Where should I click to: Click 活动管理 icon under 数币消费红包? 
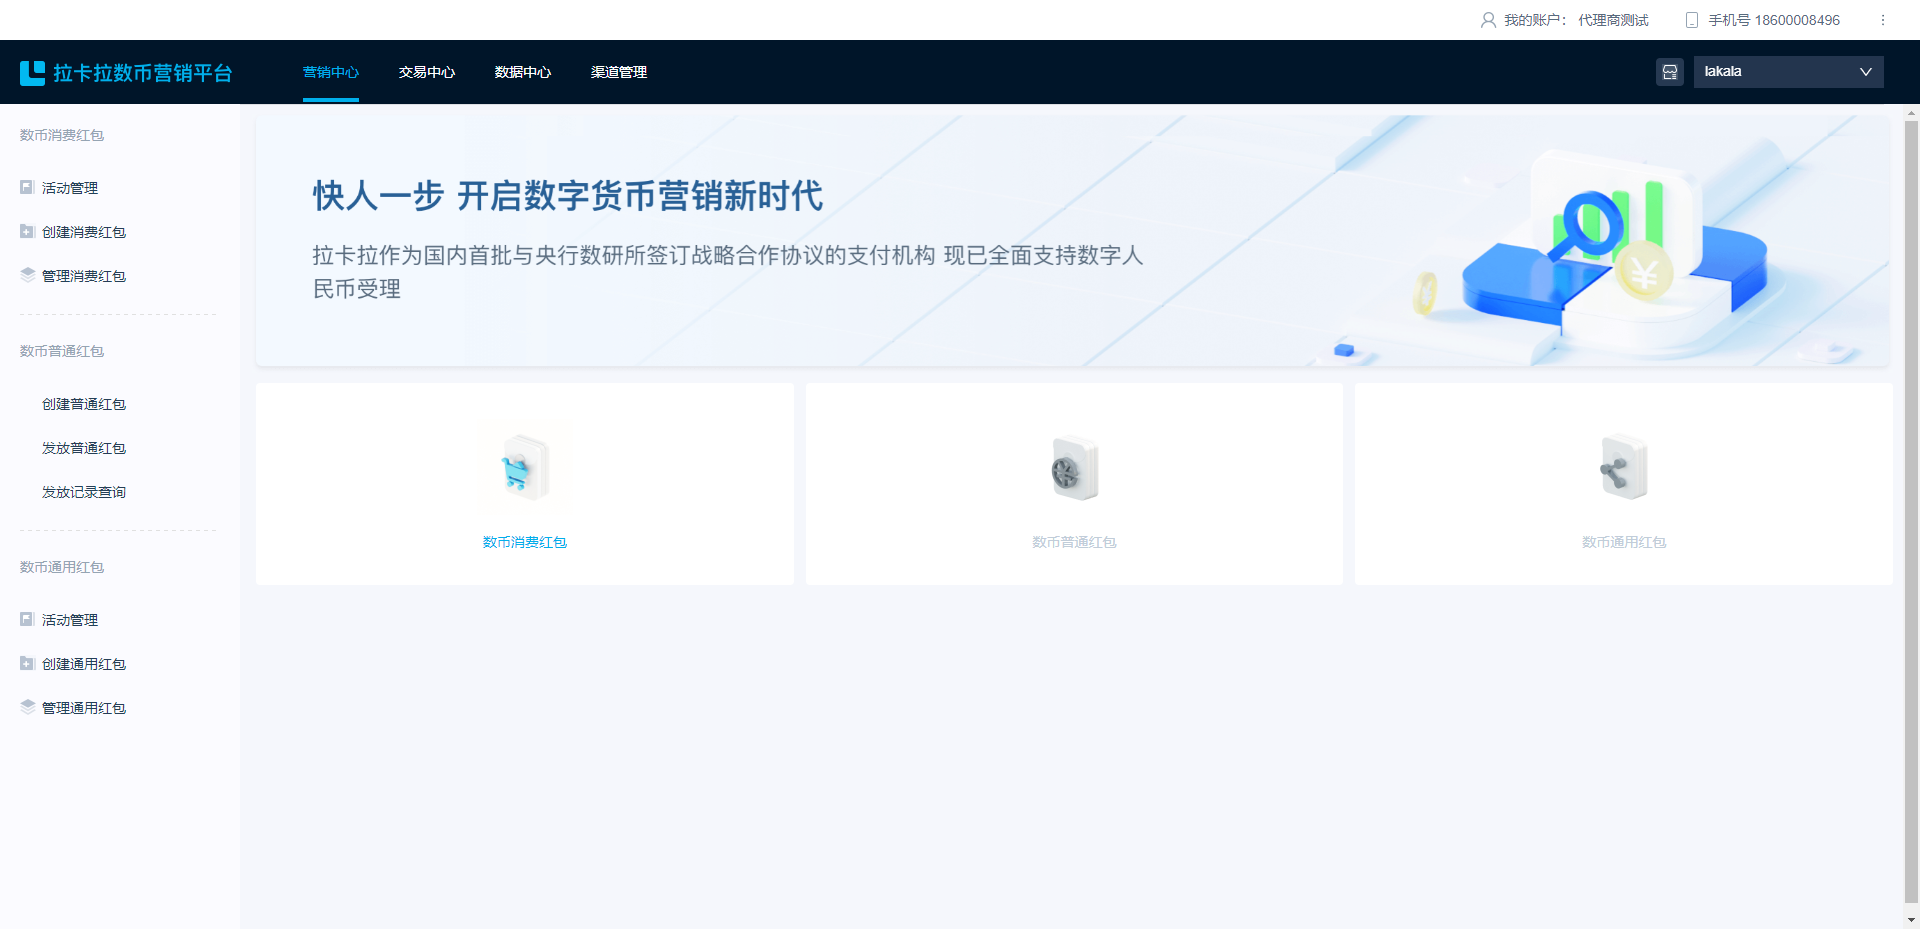[x=27, y=187]
